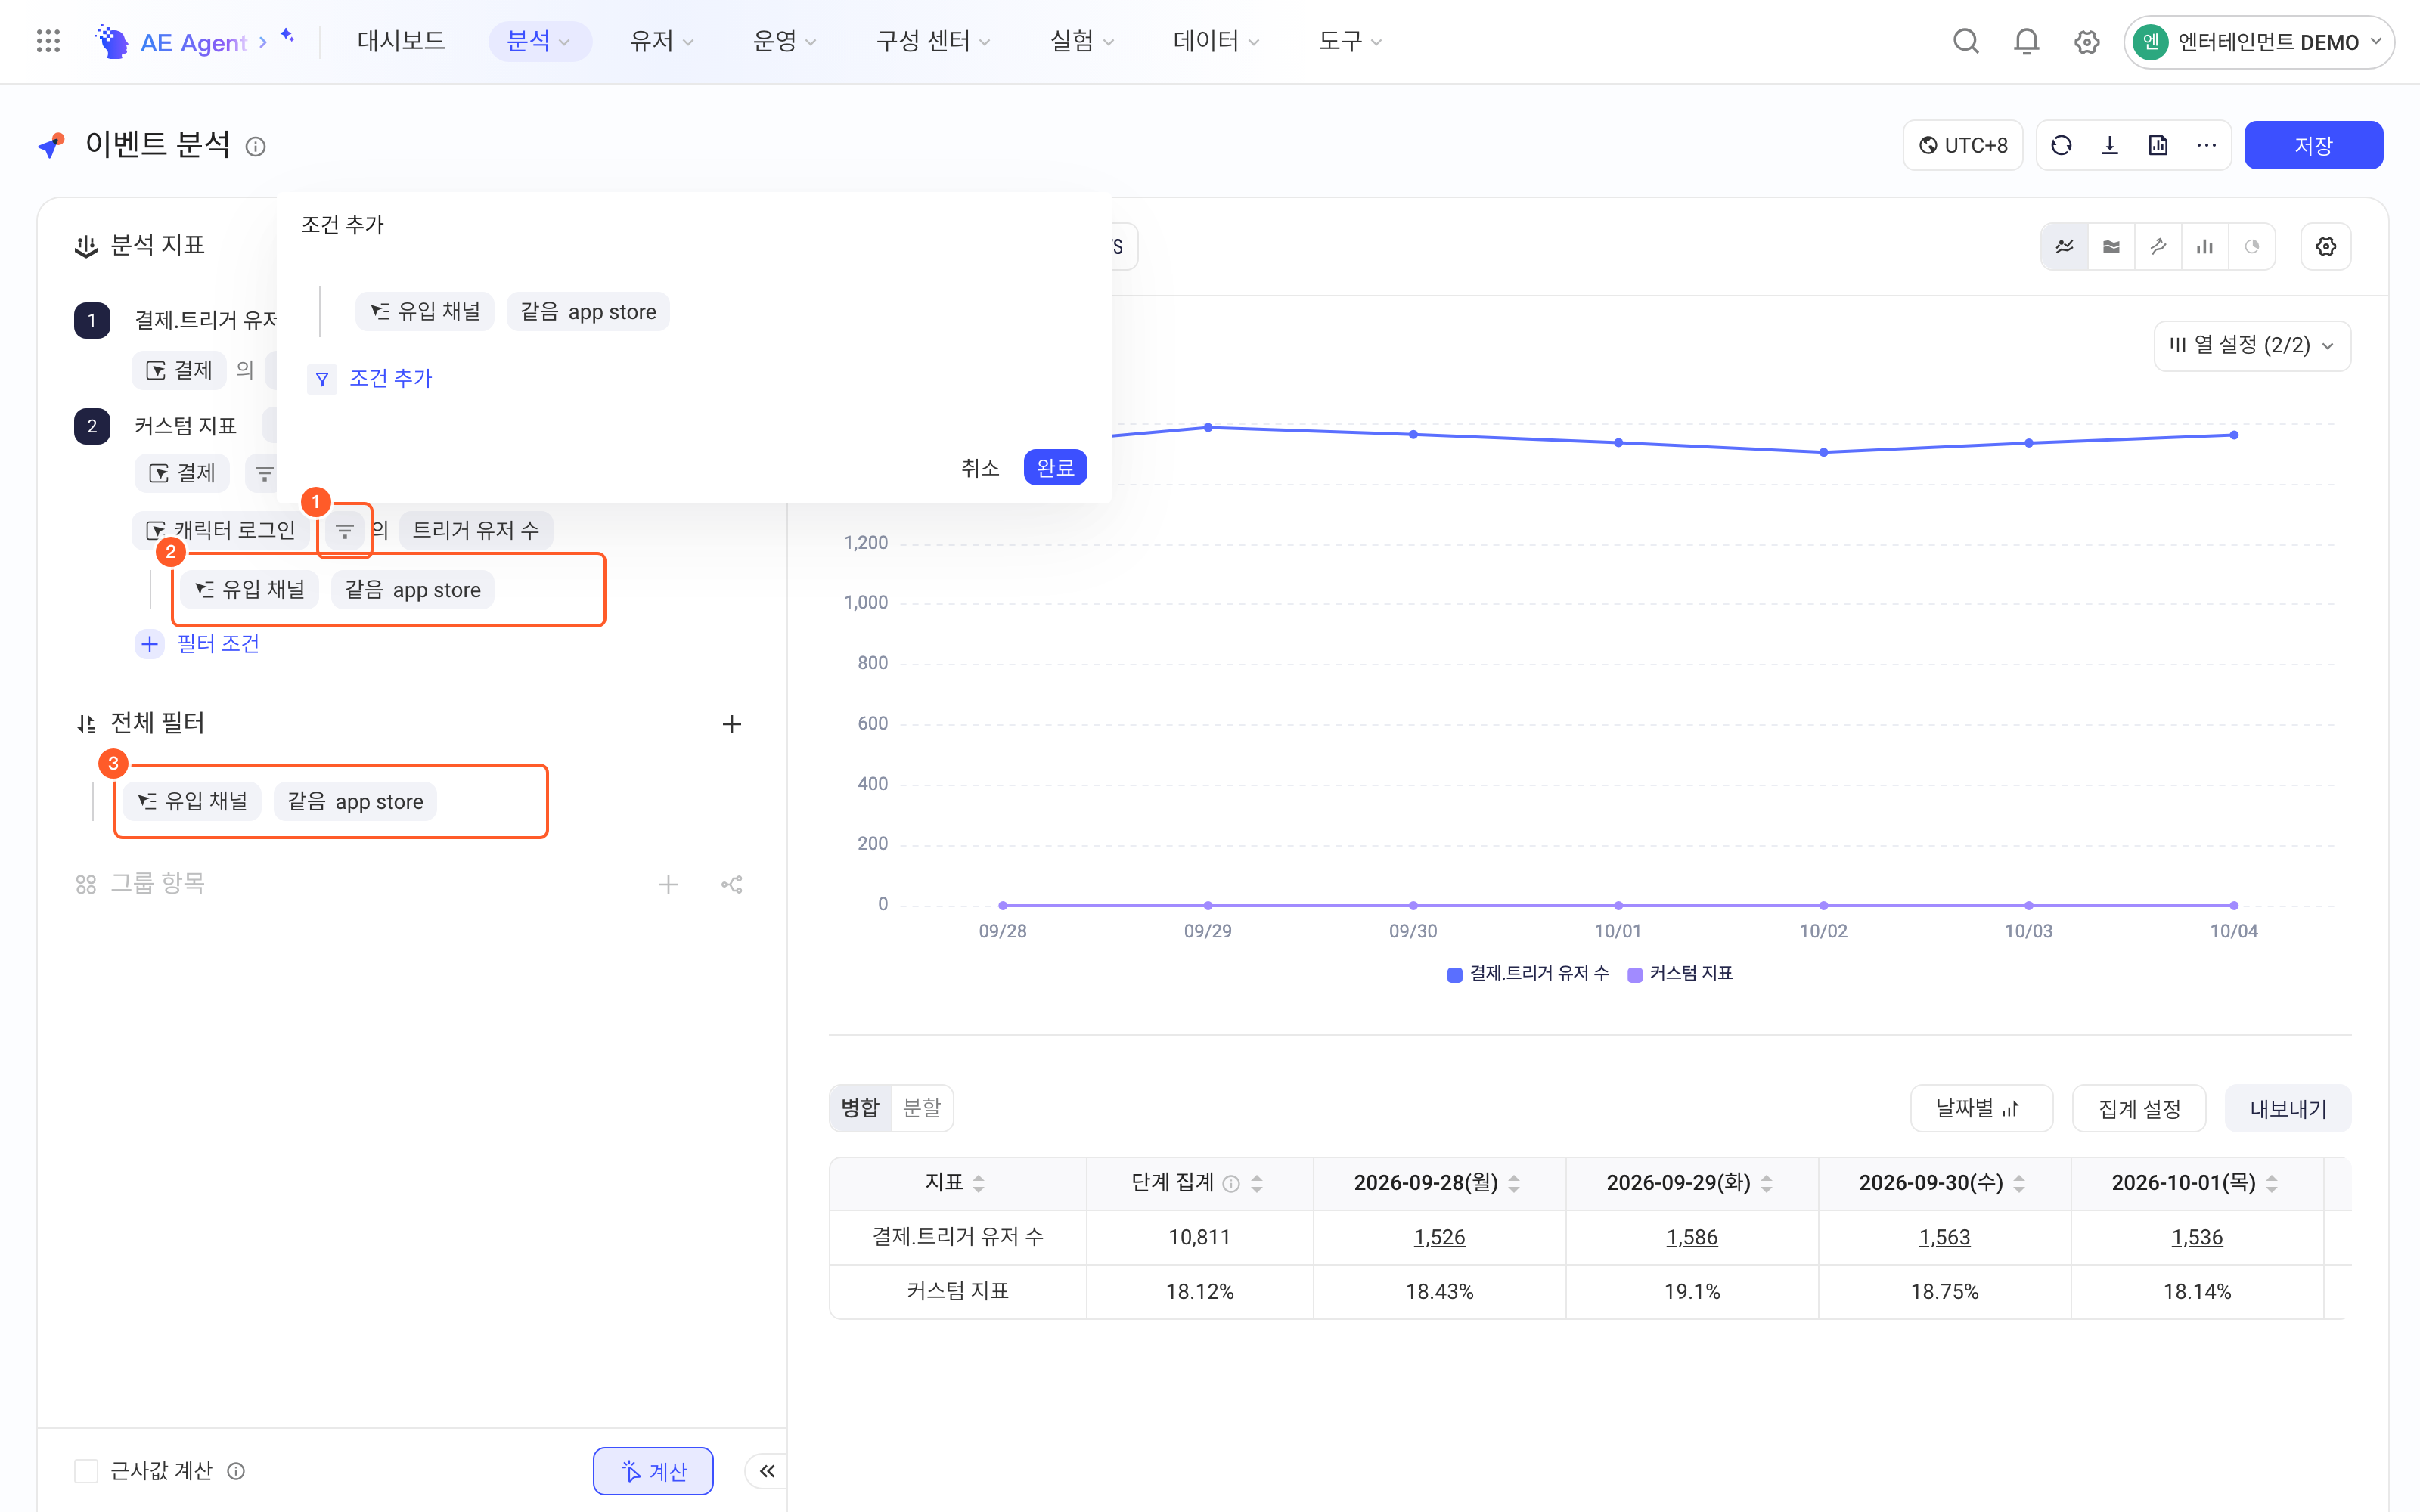Click the 저장 button
This screenshot has width=2420, height=1512.
tap(2313, 146)
